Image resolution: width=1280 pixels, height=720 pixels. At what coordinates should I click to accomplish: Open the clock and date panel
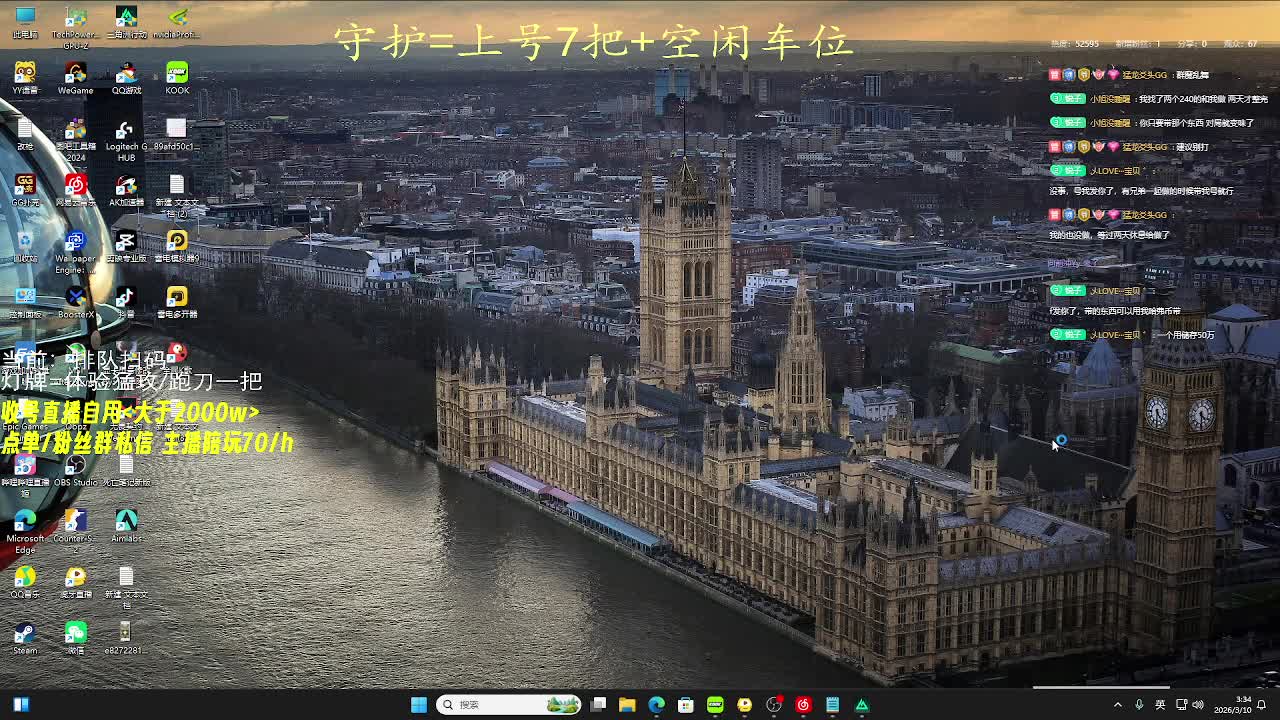(x=1243, y=705)
